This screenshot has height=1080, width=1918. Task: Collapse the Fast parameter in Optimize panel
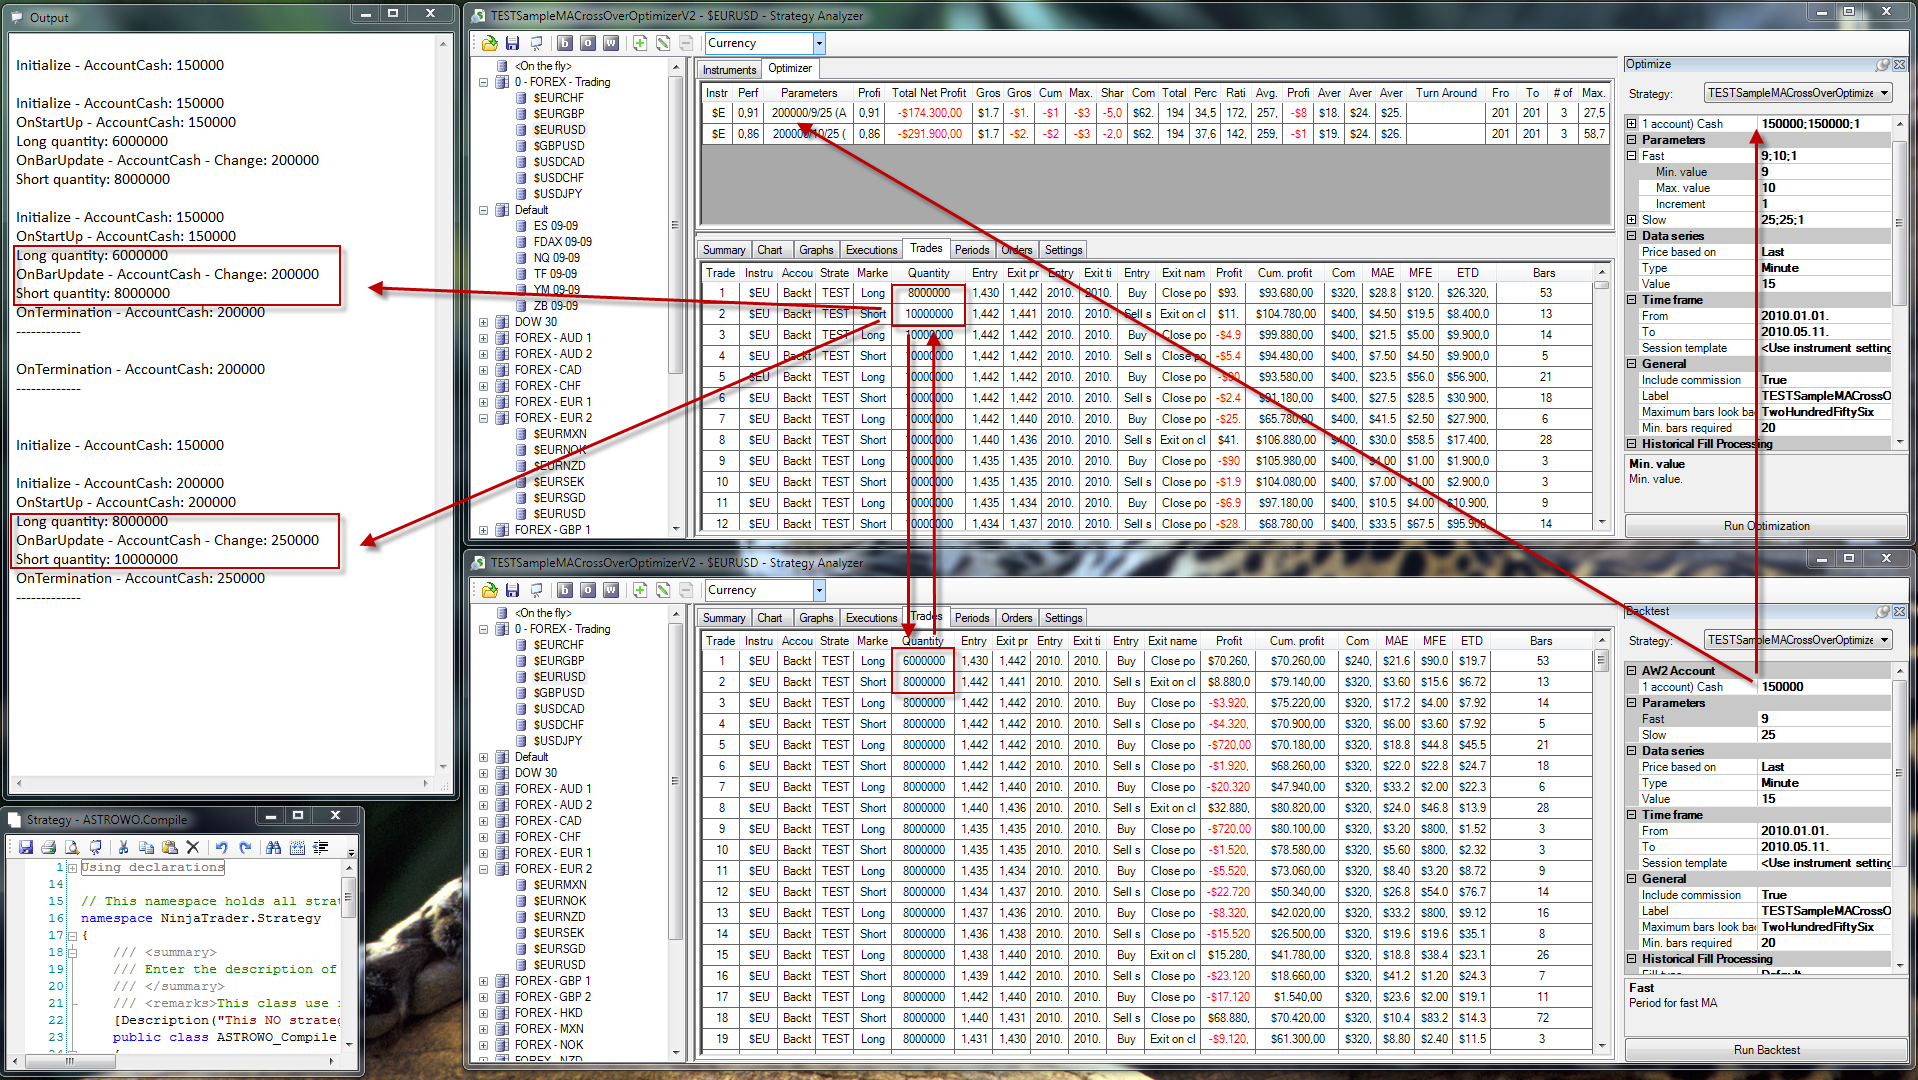coord(1632,156)
